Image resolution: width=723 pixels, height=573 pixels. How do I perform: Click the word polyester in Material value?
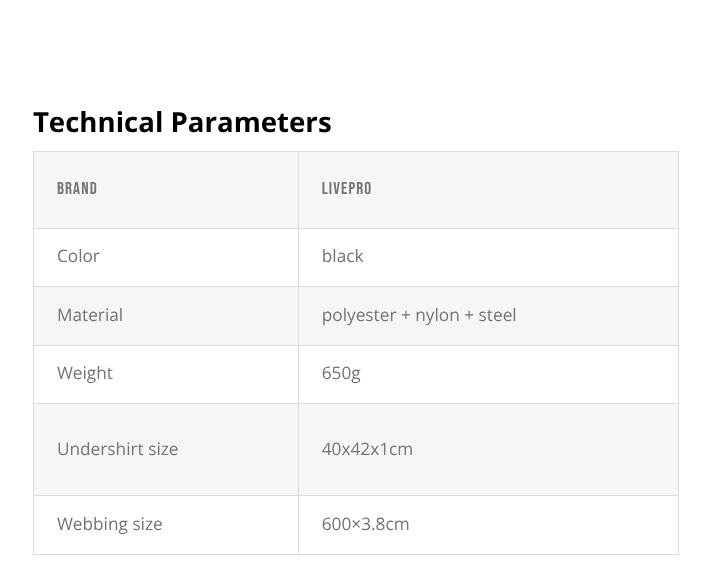[x=358, y=315]
